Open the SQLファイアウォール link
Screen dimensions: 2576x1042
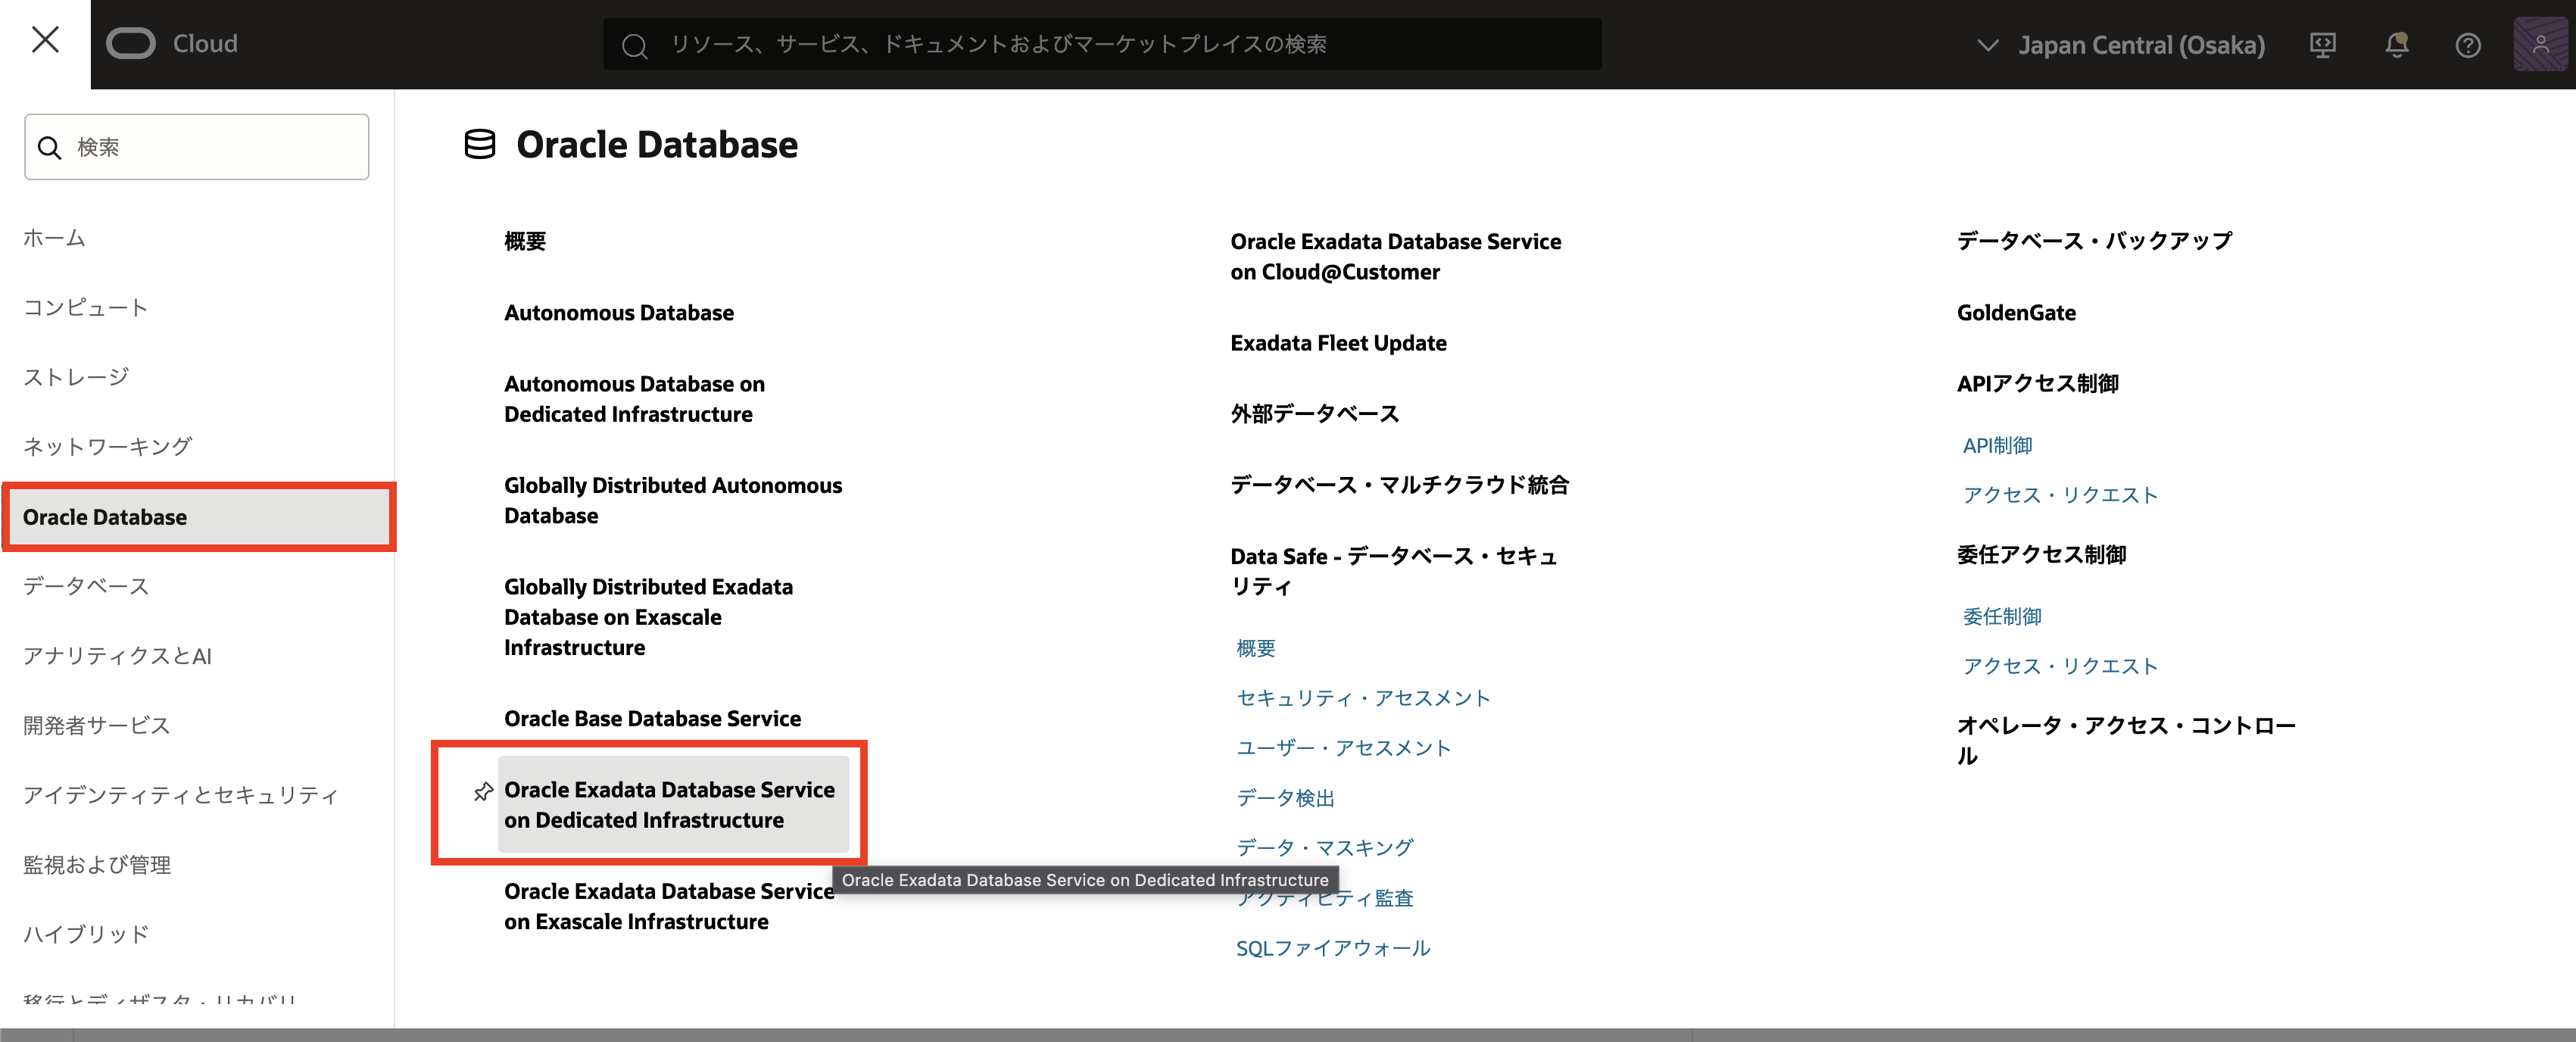[1332, 948]
